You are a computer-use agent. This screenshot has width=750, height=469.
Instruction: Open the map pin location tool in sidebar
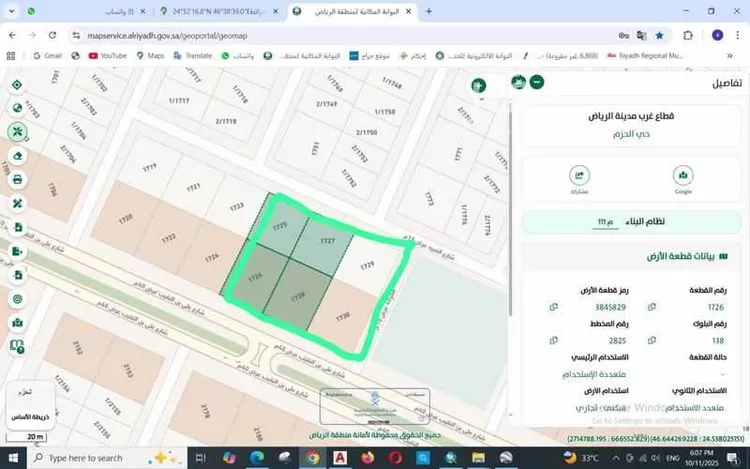click(17, 323)
